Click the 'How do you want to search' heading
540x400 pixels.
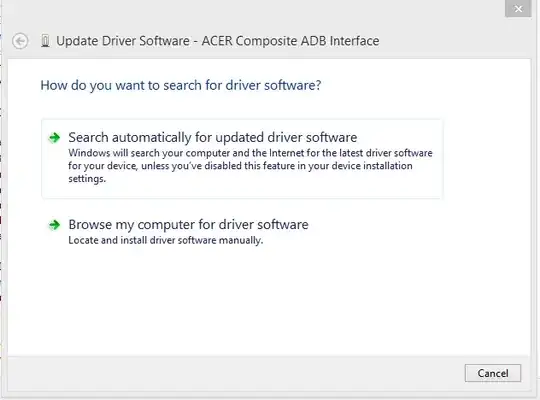181,85
